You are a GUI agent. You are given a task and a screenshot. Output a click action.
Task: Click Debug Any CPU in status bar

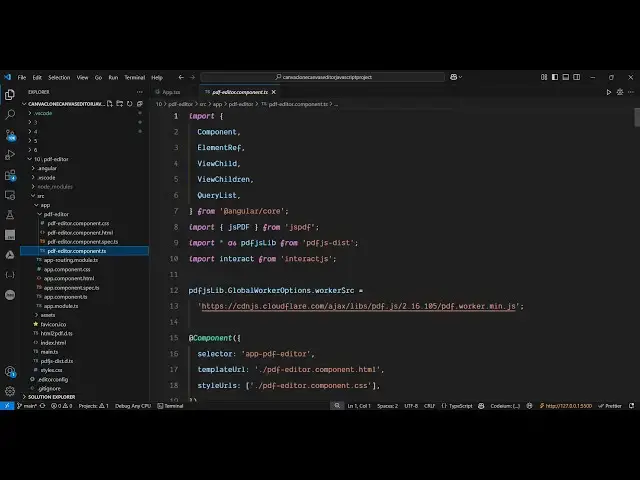pyautogui.click(x=133, y=406)
